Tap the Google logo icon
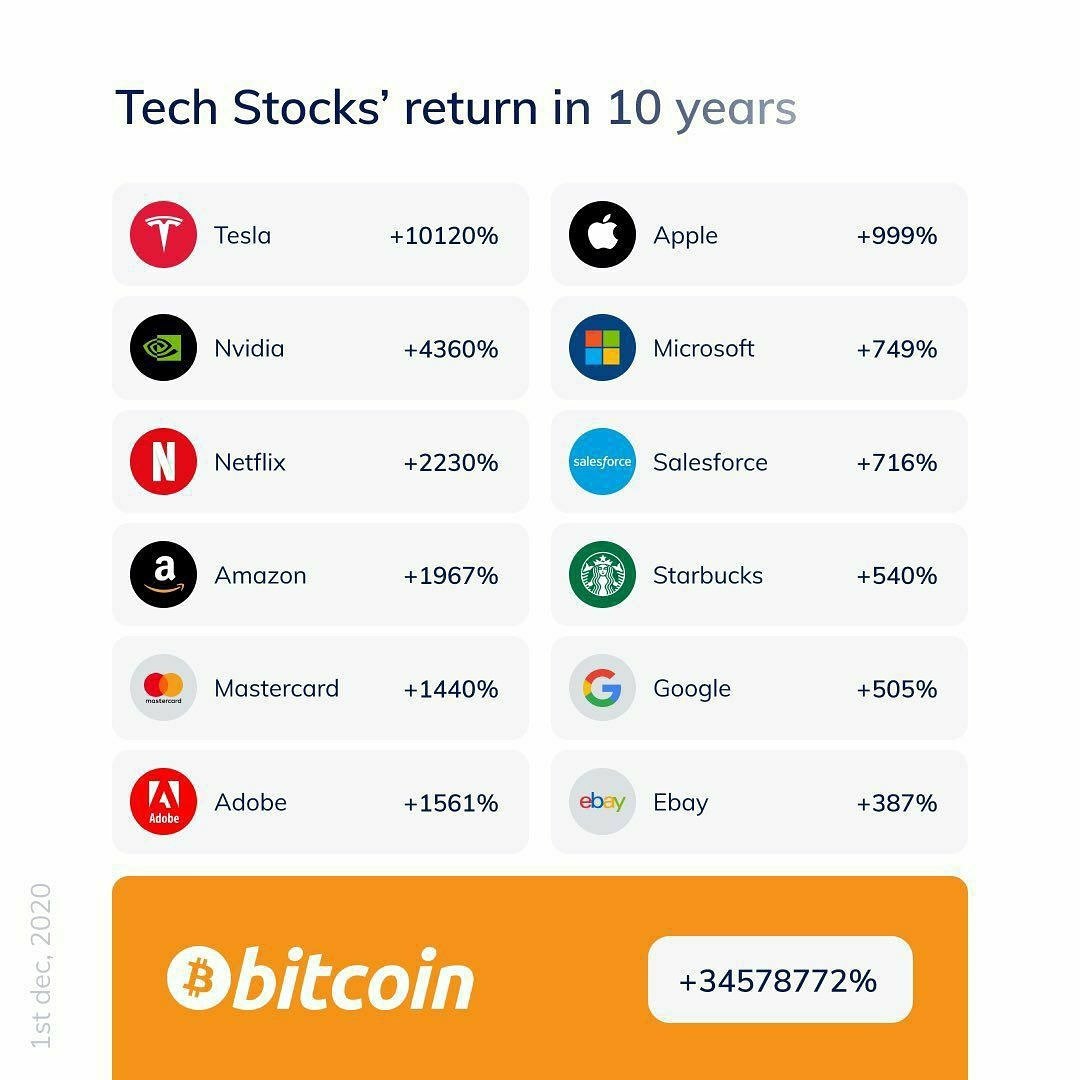 point(602,688)
